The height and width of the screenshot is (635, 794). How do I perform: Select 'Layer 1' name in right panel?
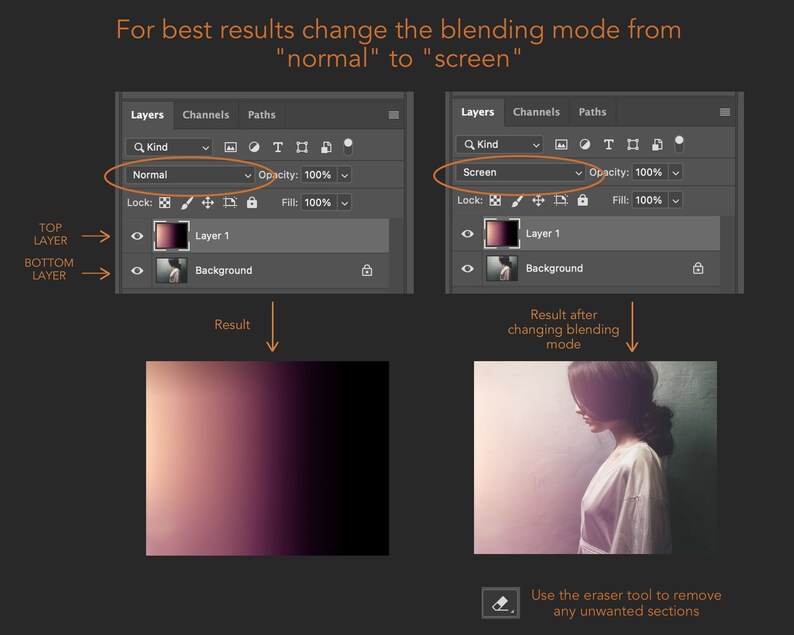[543, 233]
